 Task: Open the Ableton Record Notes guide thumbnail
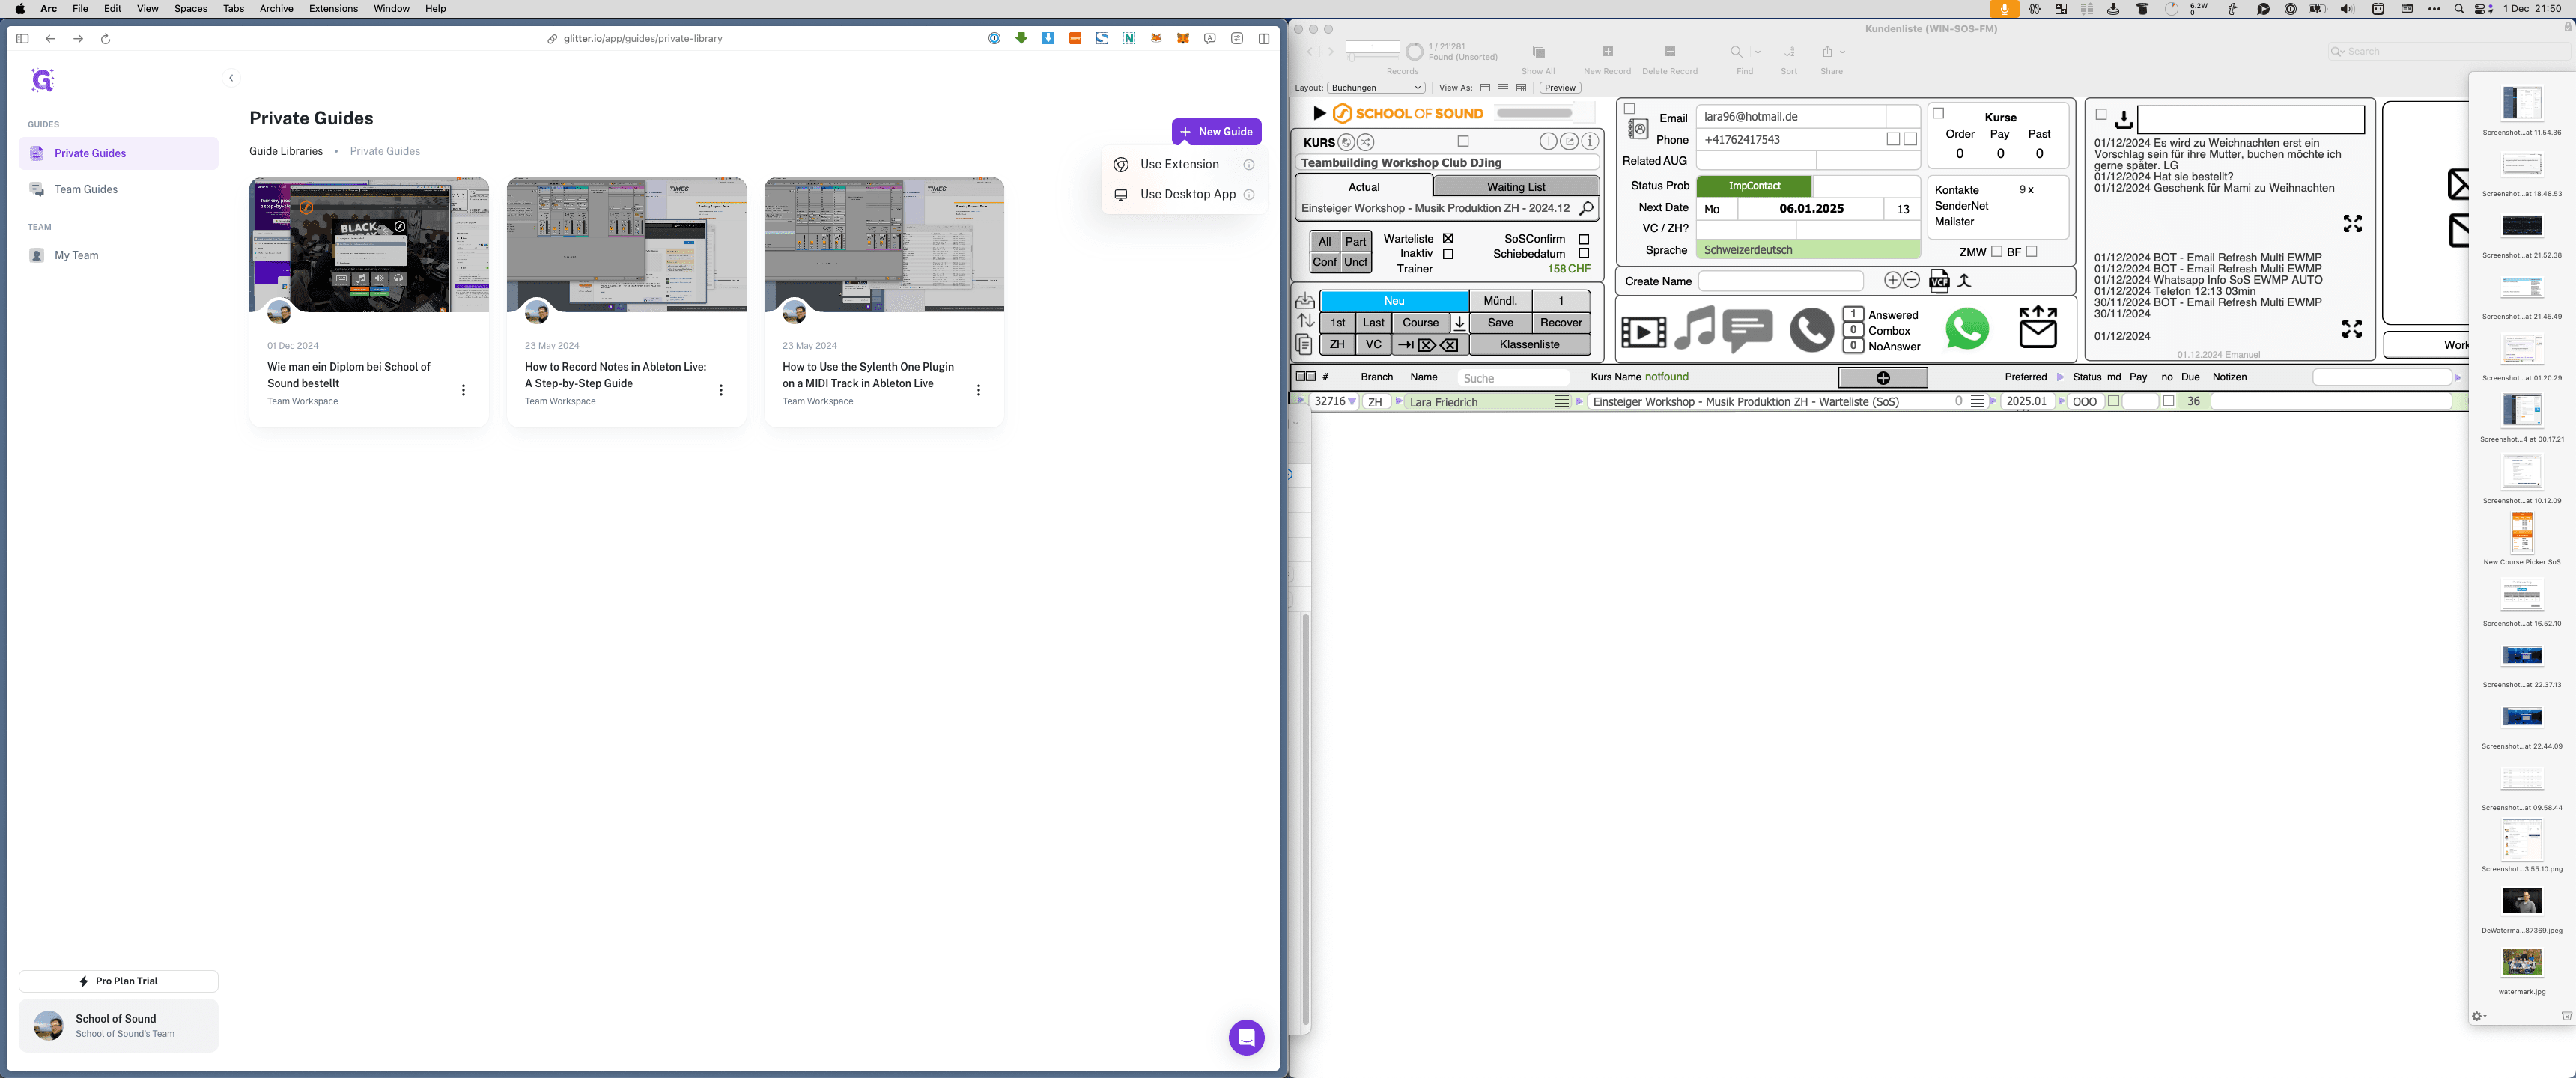[x=626, y=245]
